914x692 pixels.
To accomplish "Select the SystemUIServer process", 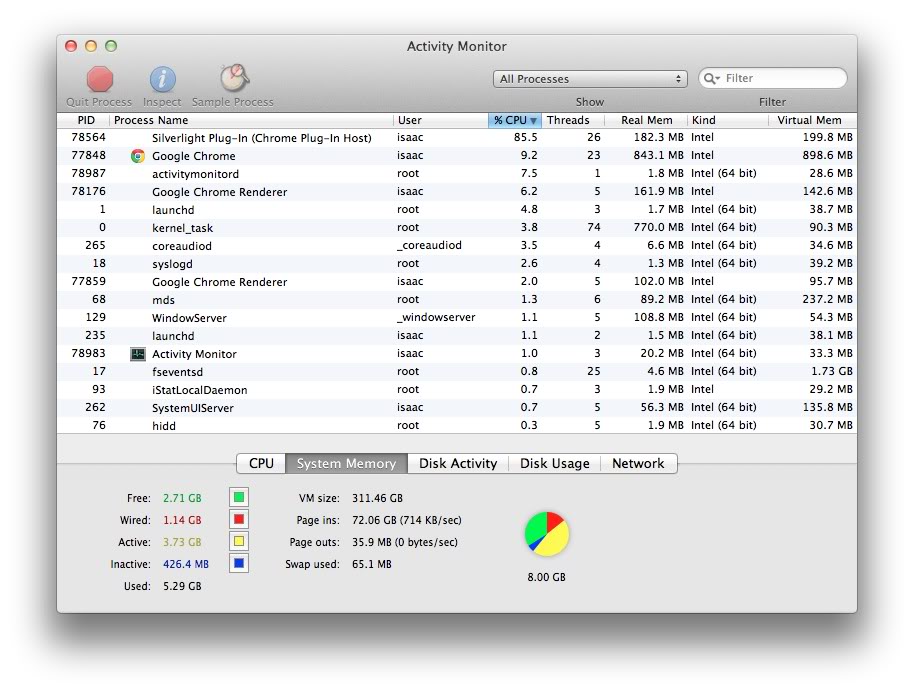I will pyautogui.click(x=457, y=408).
